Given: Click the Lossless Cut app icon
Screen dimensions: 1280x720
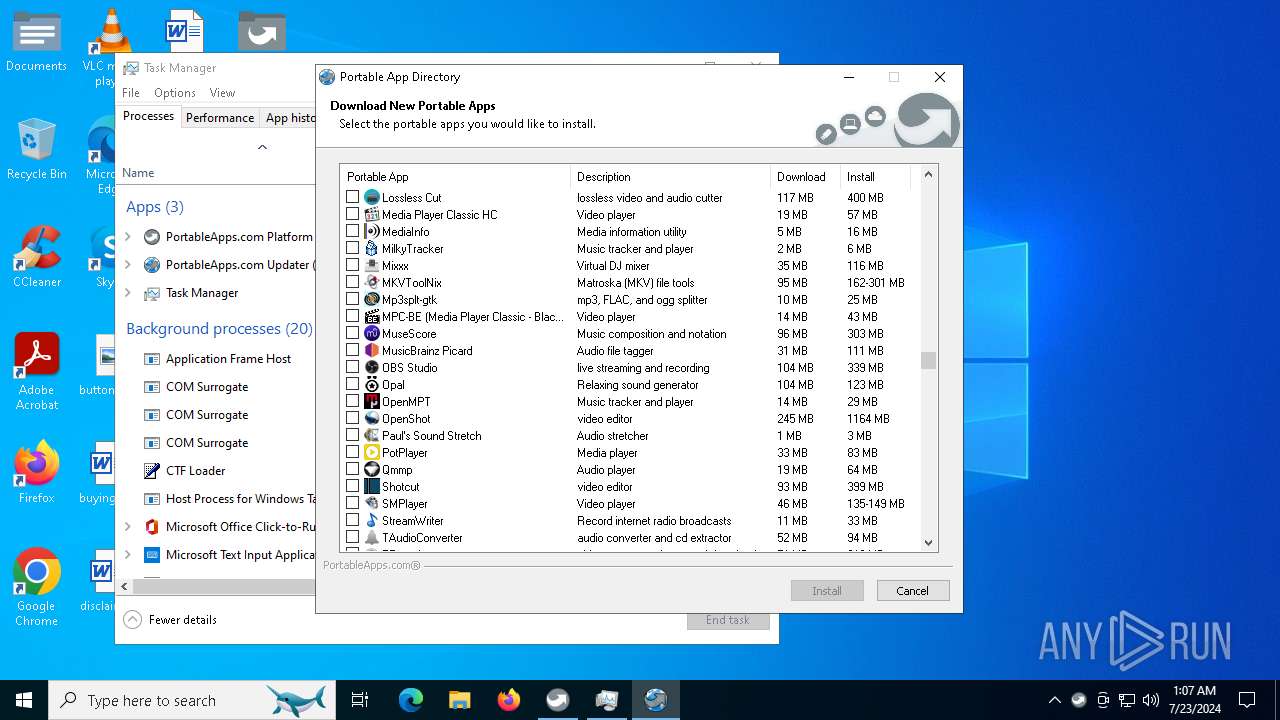Looking at the screenshot, I should pyautogui.click(x=372, y=197).
